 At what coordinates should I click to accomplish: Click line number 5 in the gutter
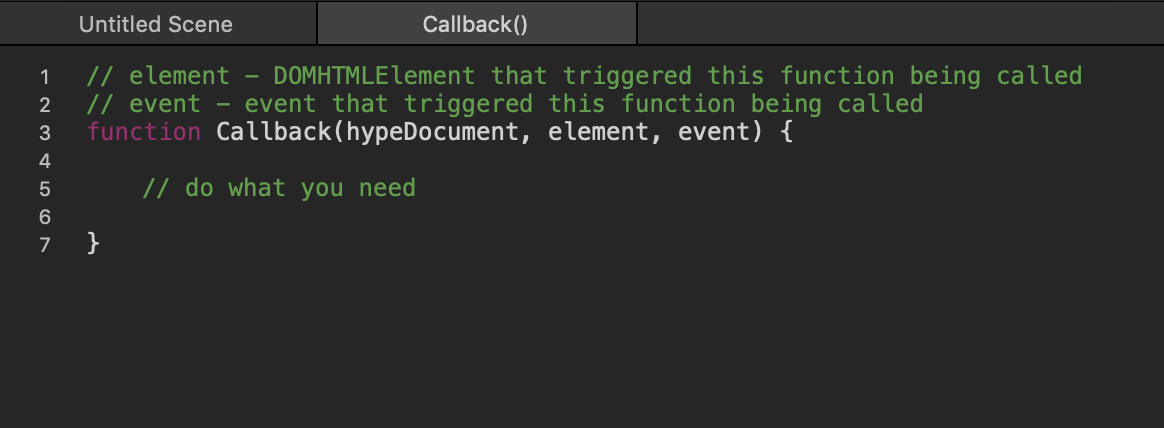(x=44, y=188)
